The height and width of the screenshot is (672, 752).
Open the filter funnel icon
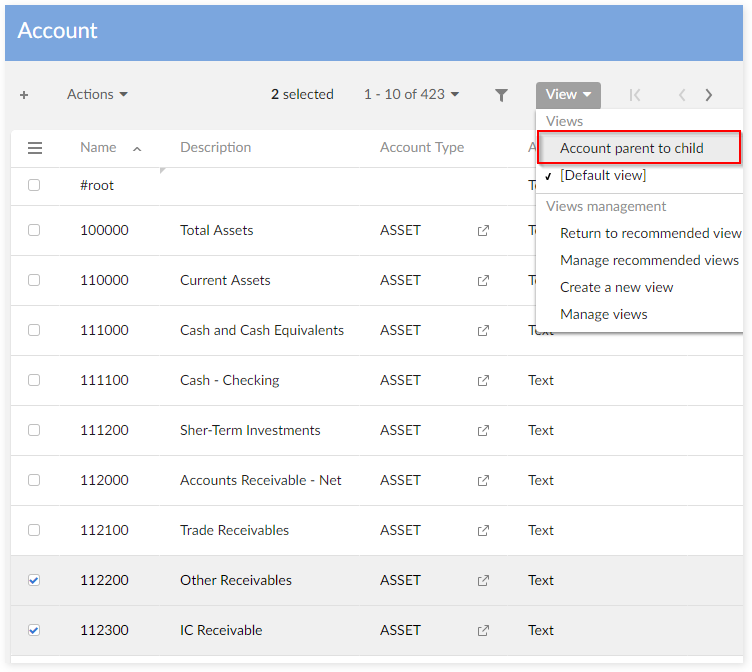tap(502, 95)
